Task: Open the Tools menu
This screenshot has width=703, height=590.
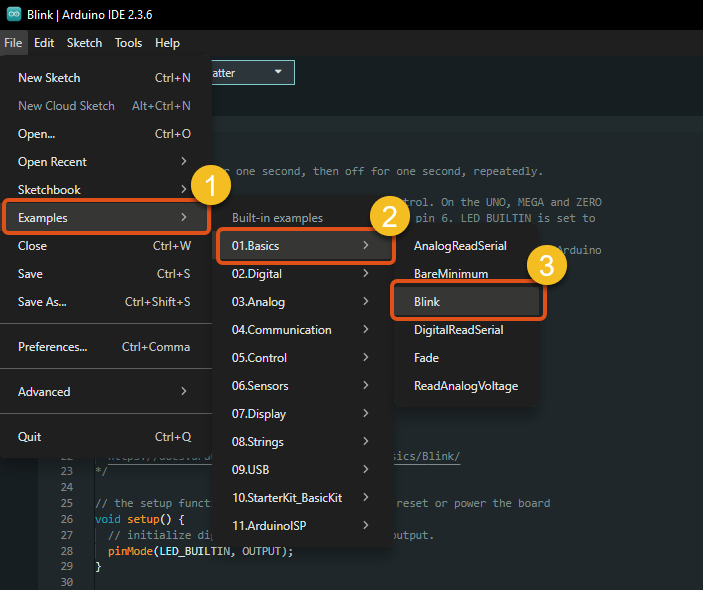Action: click(x=128, y=43)
